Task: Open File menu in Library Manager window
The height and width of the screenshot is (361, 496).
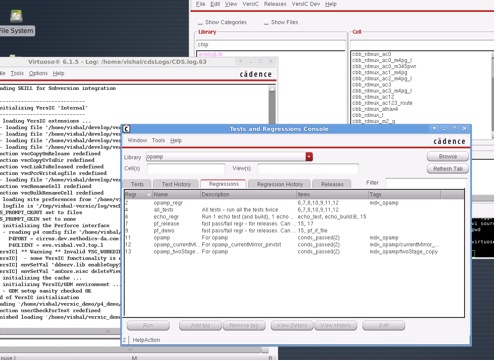Action: [x=200, y=4]
